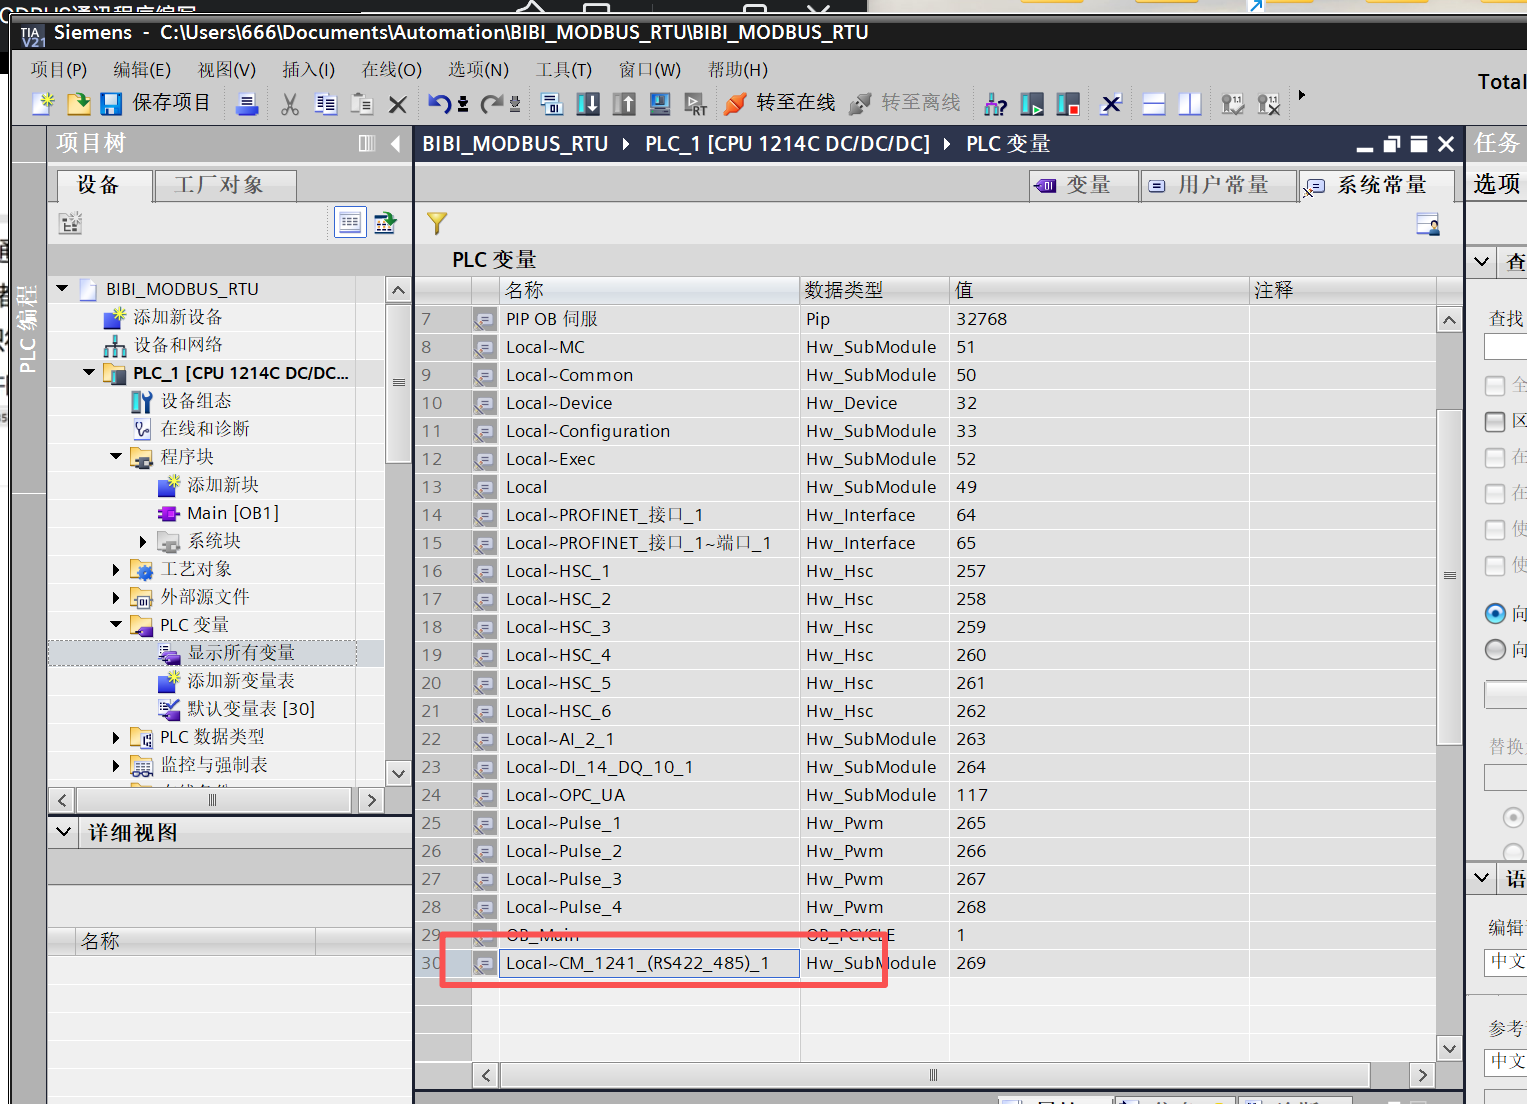
Task: Open 默认变量表 [30] tag table
Action: (x=250, y=709)
